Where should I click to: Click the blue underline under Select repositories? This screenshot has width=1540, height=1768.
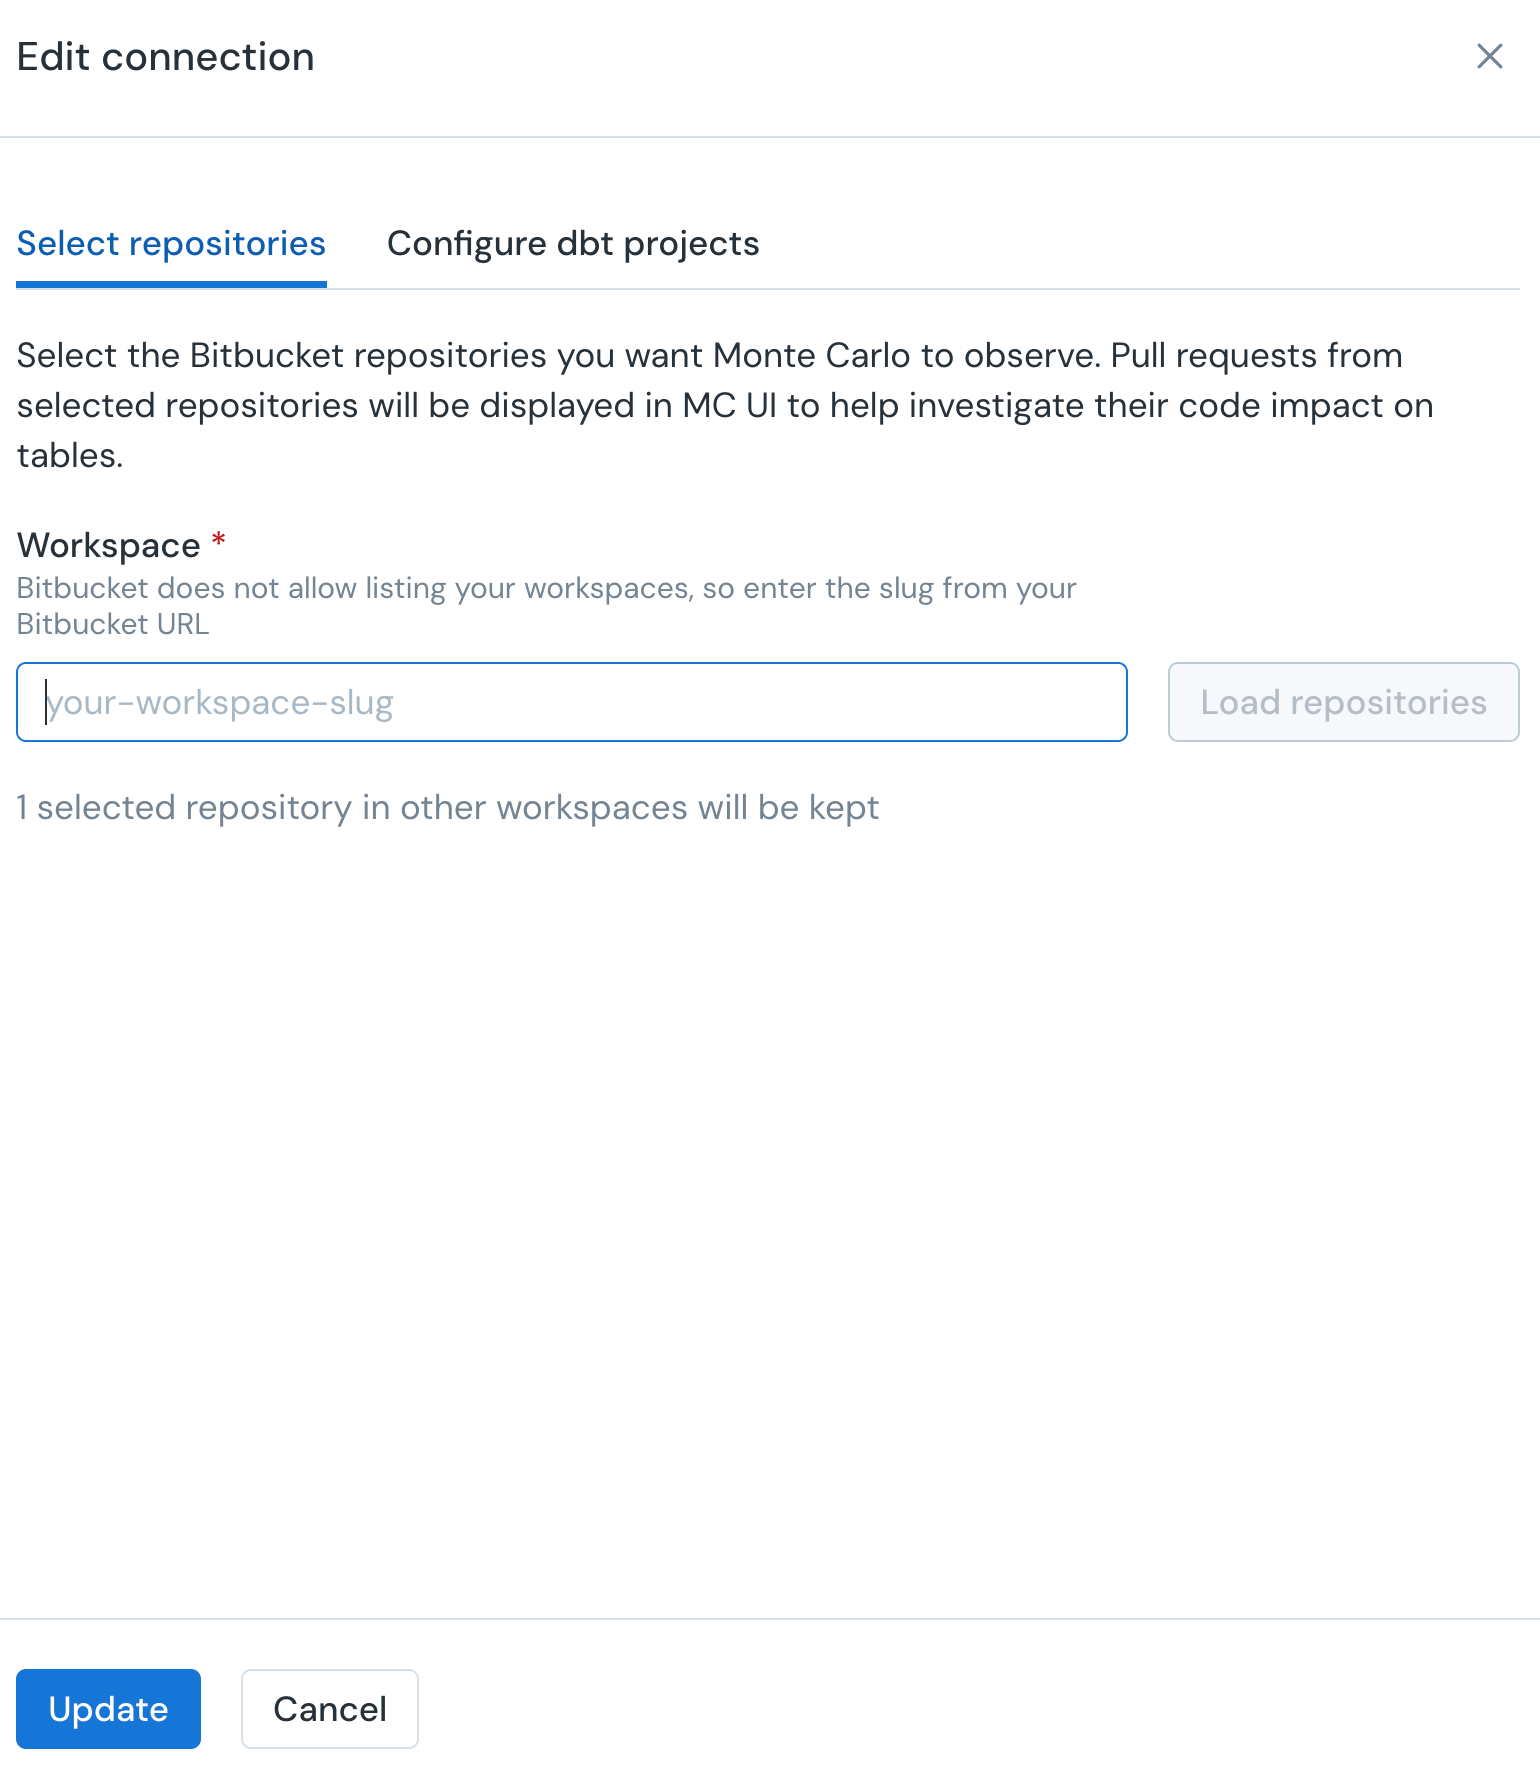point(171,285)
